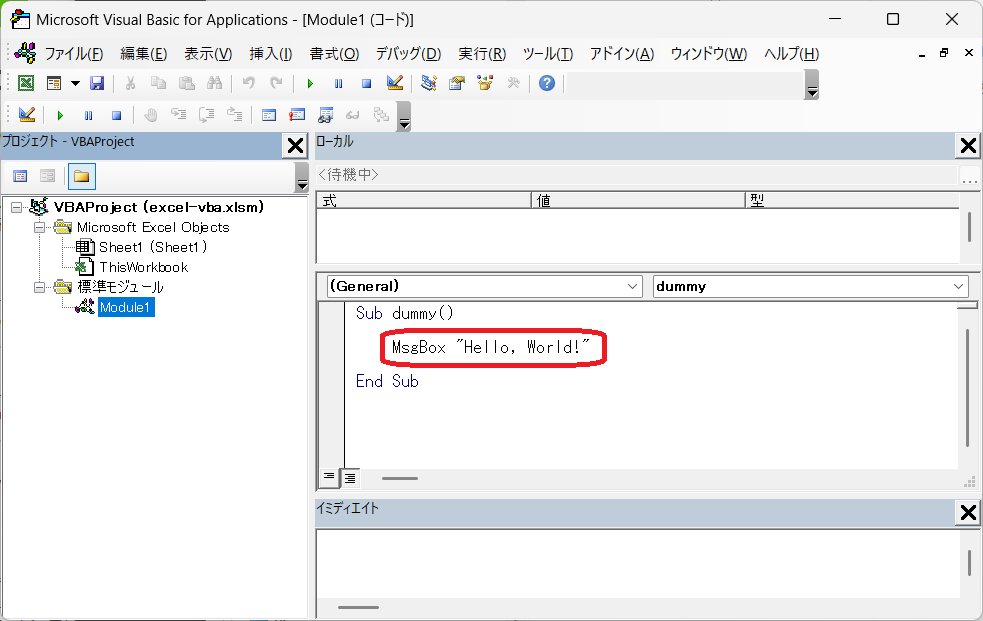
Task: Collapse the Microsoft Excel Objects folder
Action: (39, 227)
